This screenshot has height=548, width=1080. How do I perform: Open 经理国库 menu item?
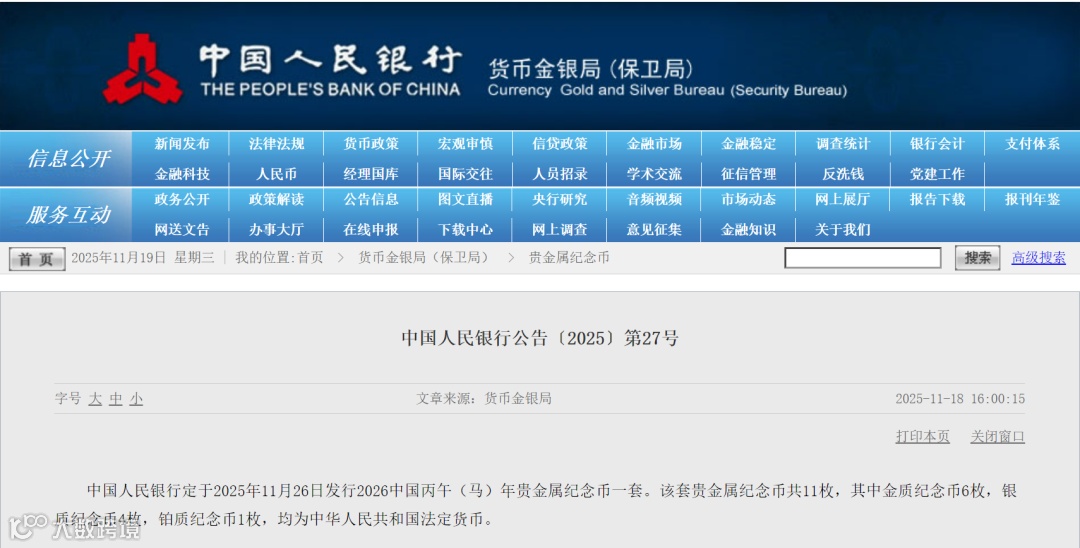pyautogui.click(x=371, y=174)
